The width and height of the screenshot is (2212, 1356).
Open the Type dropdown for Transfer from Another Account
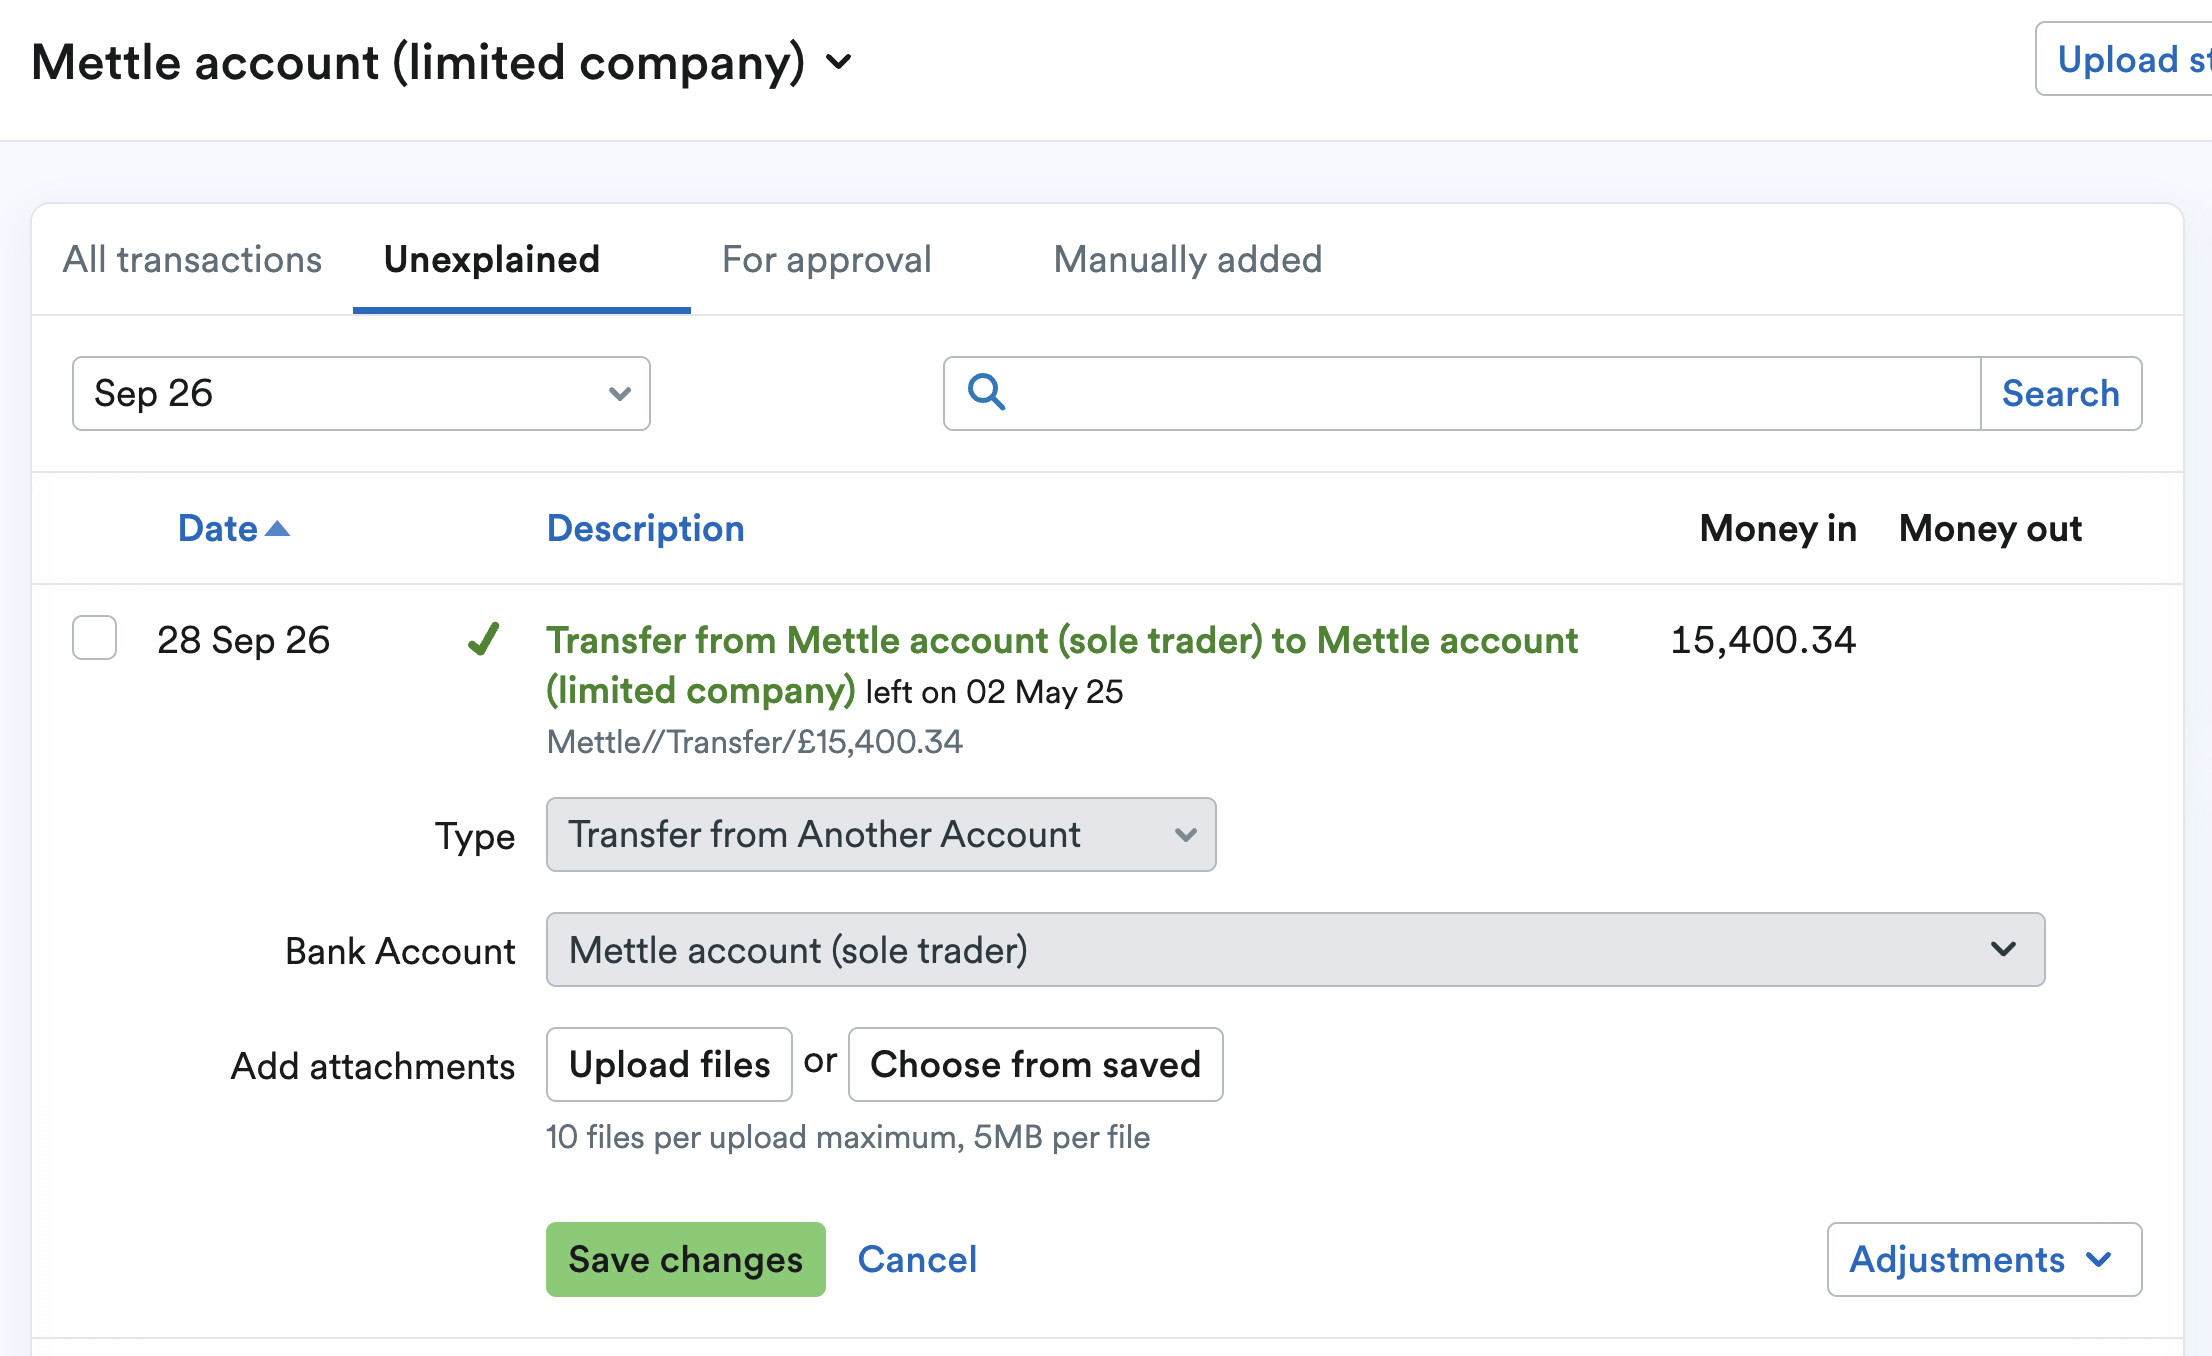tap(881, 835)
